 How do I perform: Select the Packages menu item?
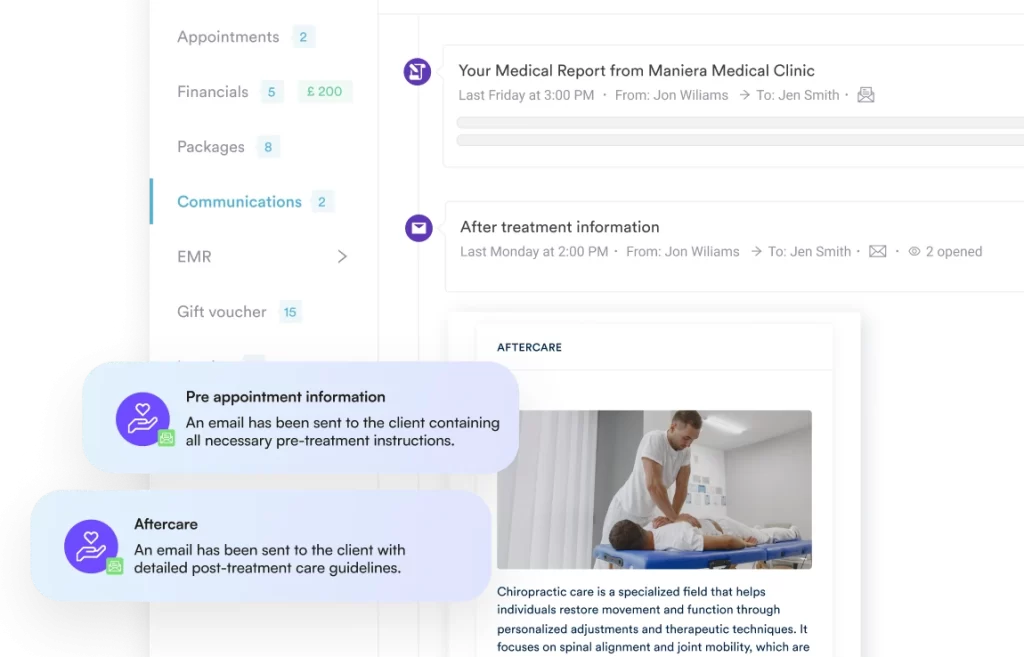211,147
